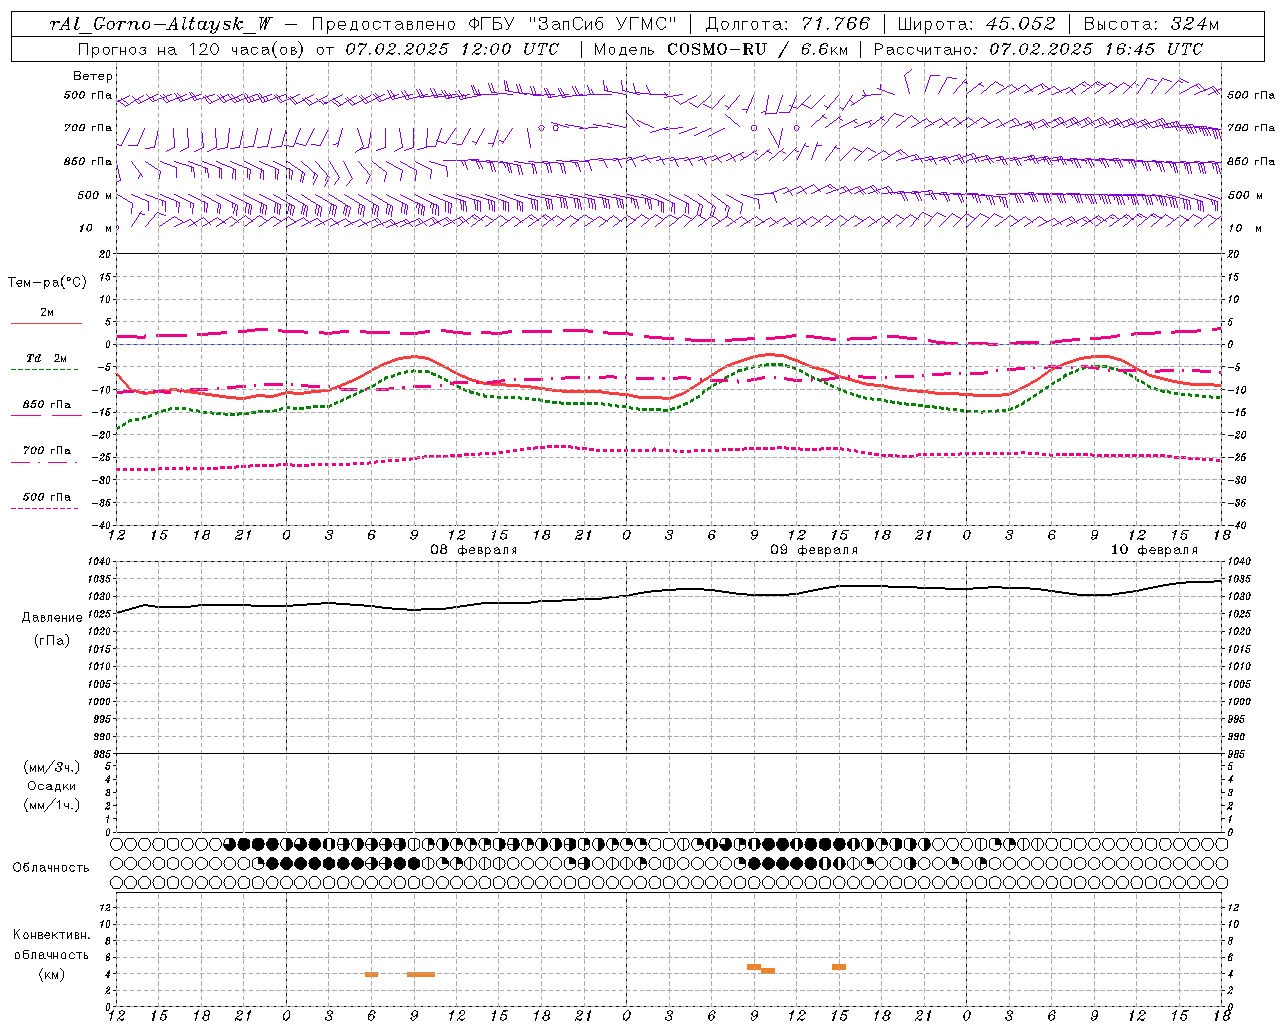Click the 500 гПа entry in temperature legend

point(47,497)
